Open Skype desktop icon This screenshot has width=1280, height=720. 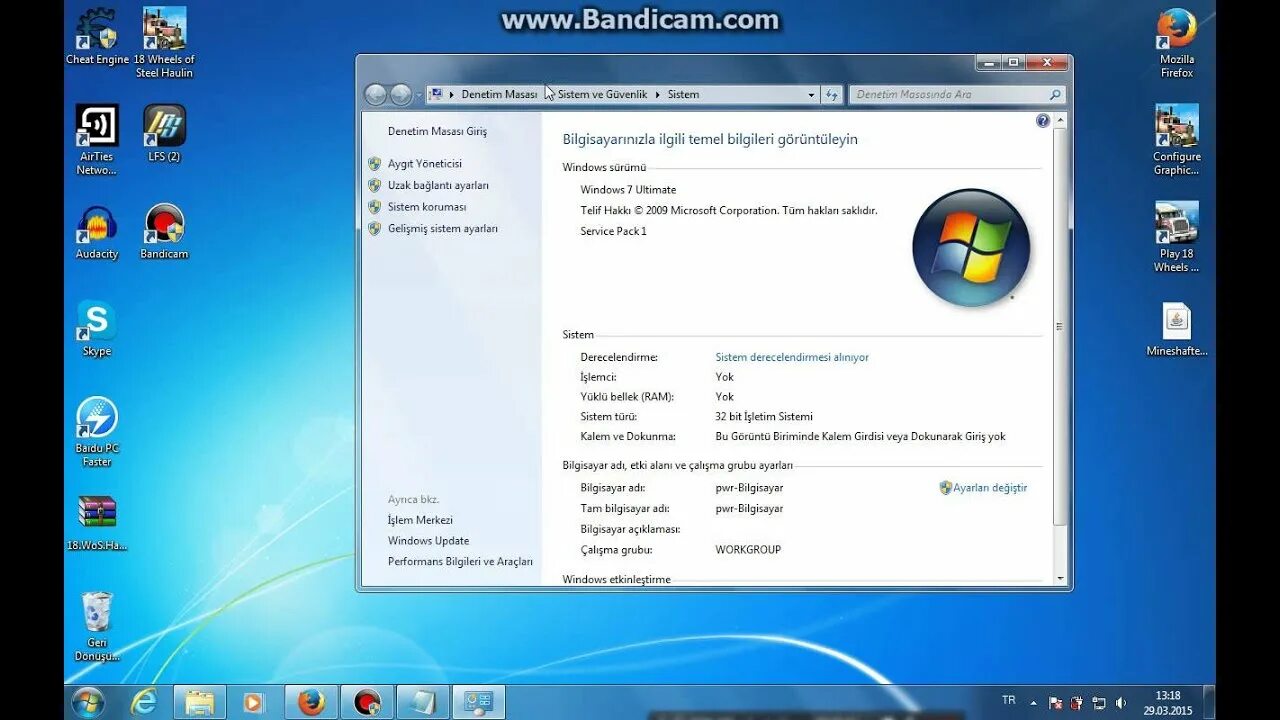tap(97, 329)
